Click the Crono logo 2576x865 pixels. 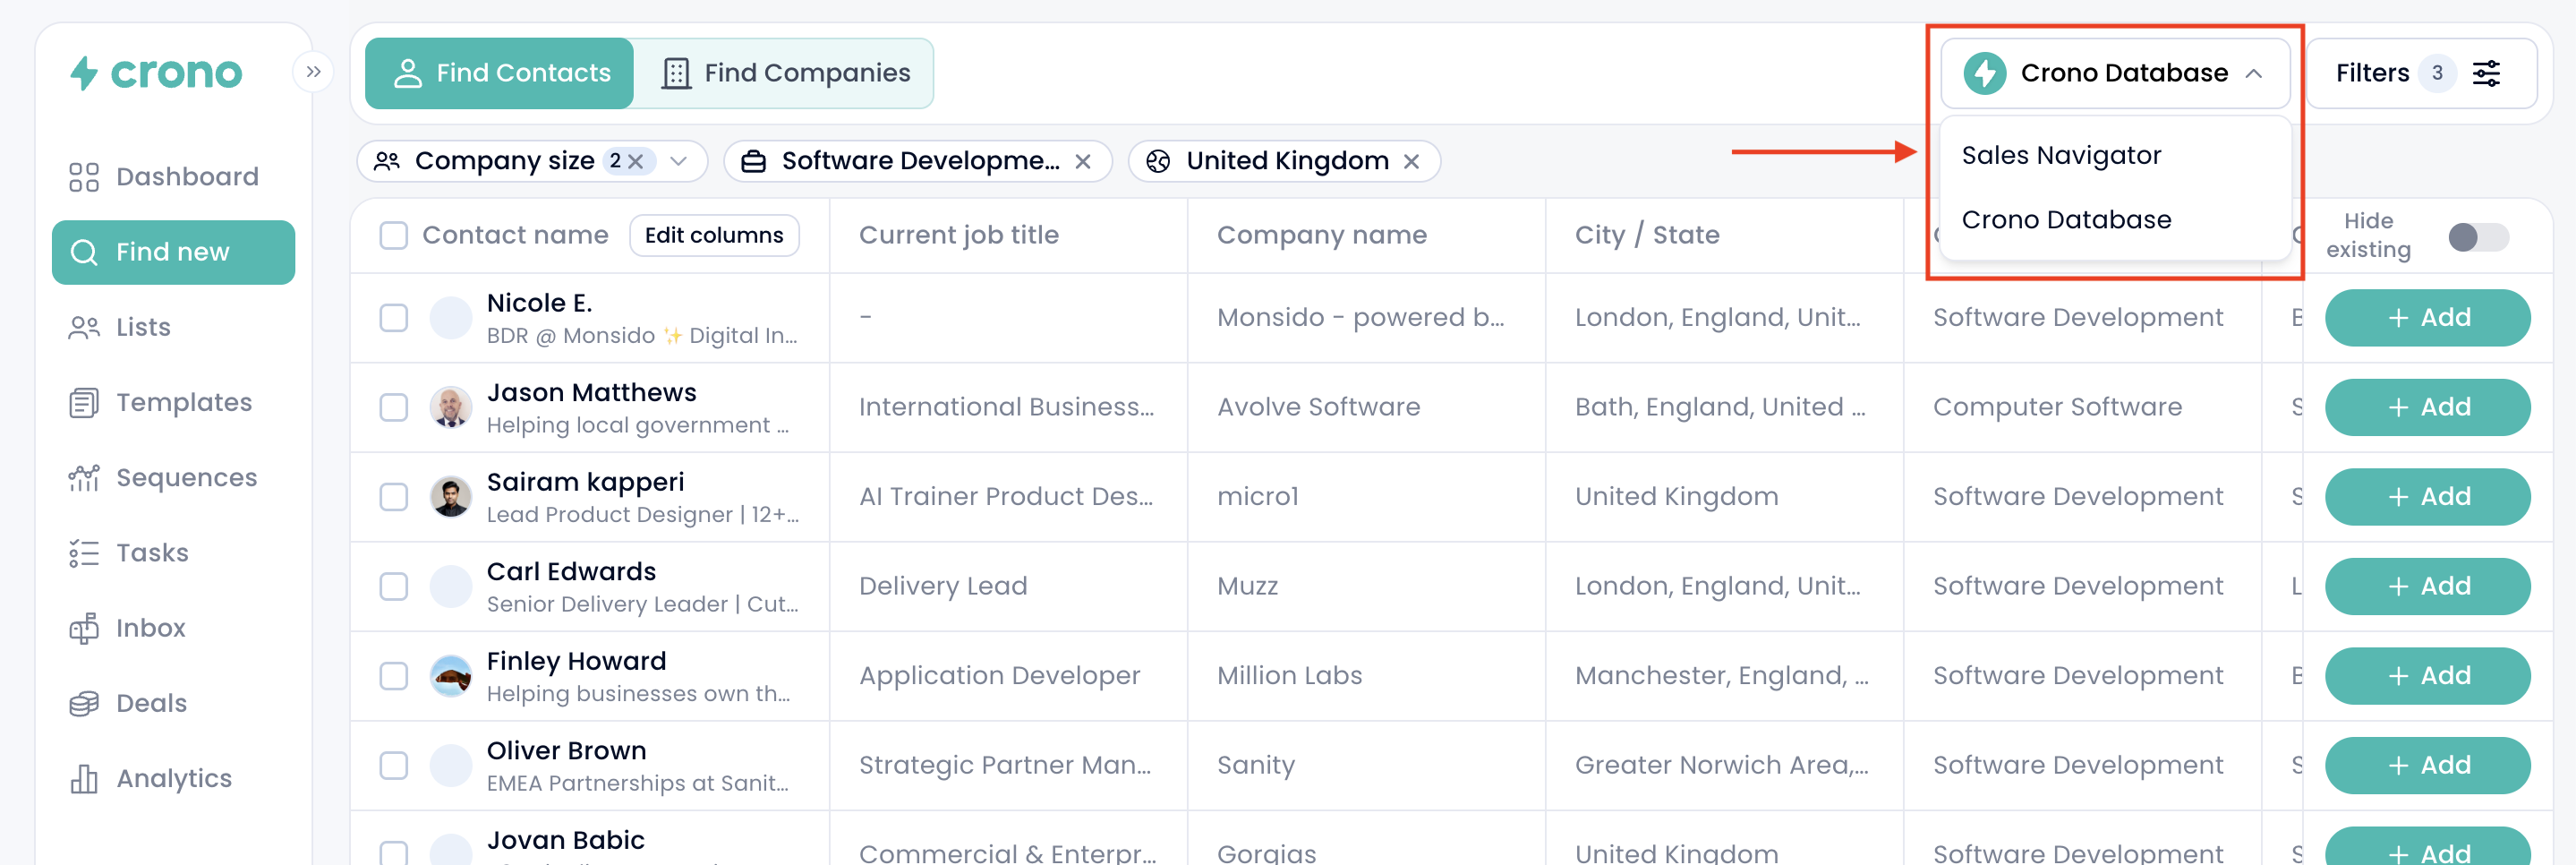156,73
